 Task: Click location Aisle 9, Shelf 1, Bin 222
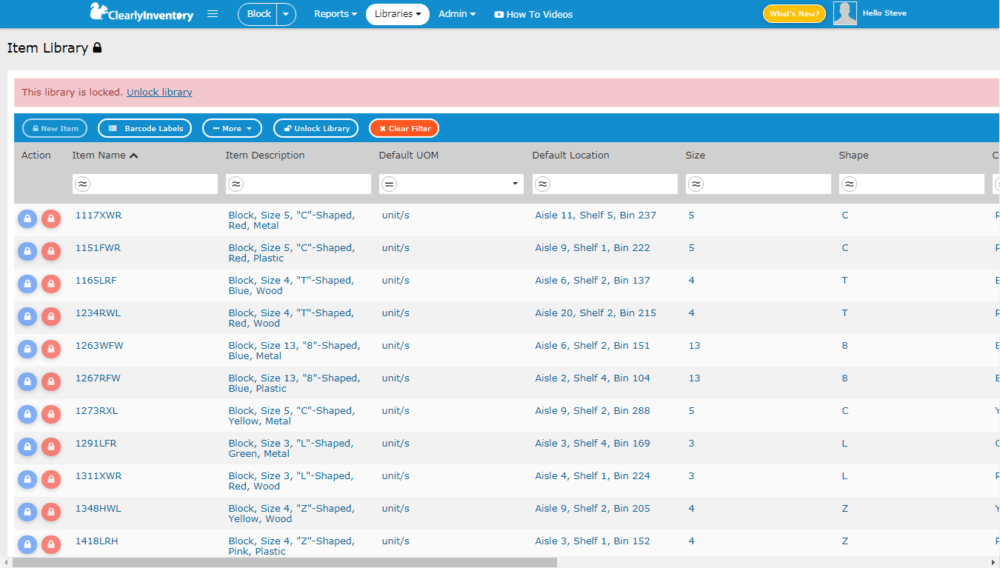point(592,247)
